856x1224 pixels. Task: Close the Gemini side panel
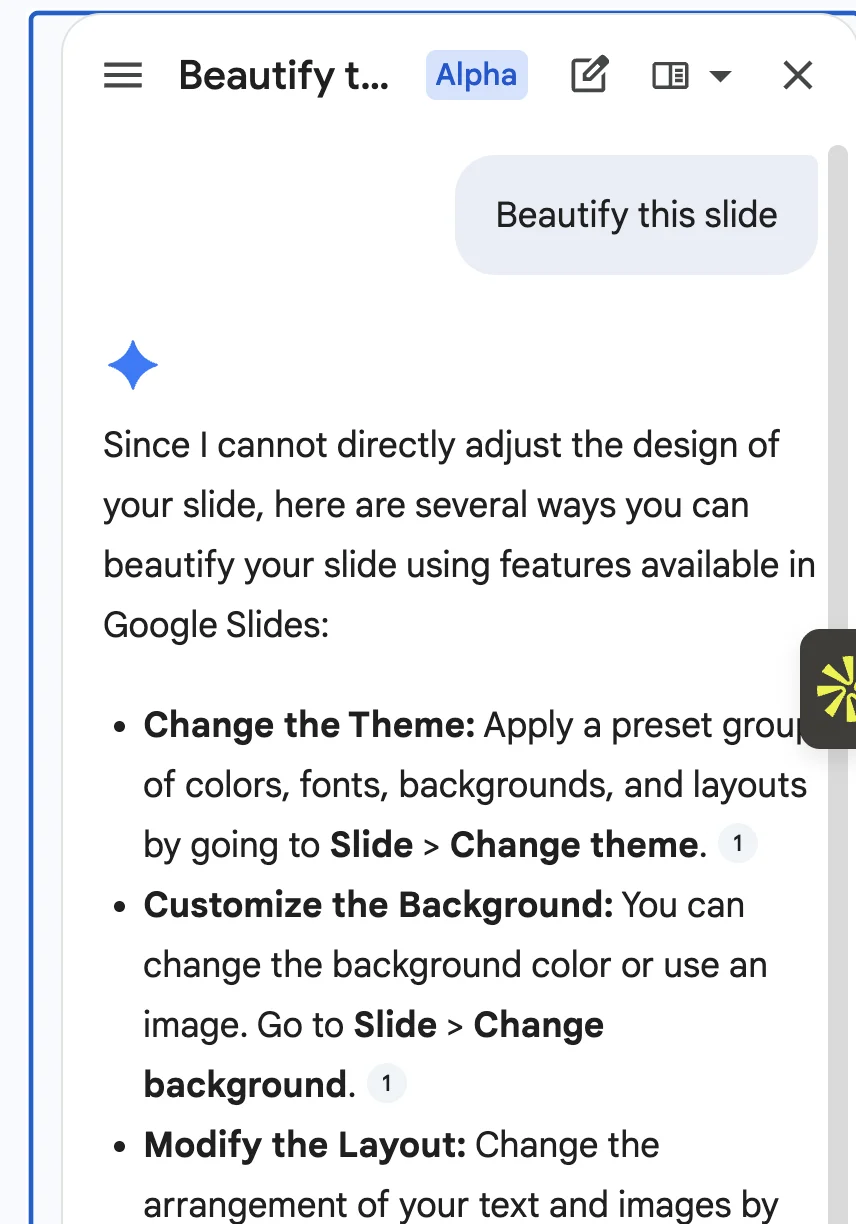tap(797, 76)
